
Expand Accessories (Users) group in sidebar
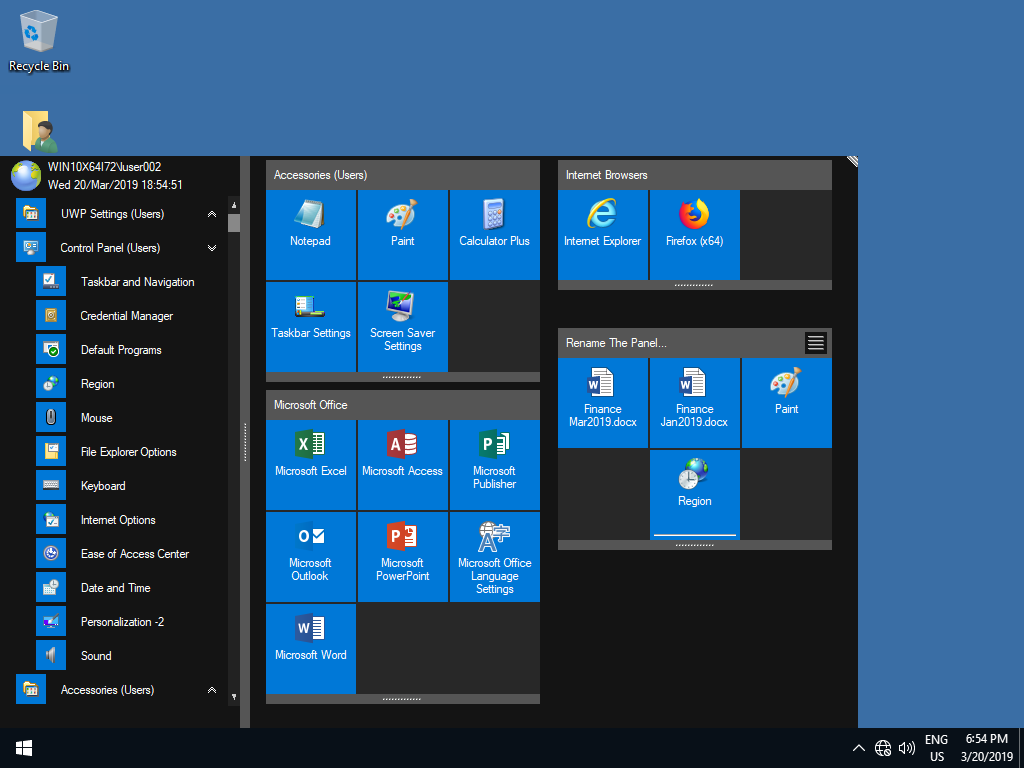212,690
